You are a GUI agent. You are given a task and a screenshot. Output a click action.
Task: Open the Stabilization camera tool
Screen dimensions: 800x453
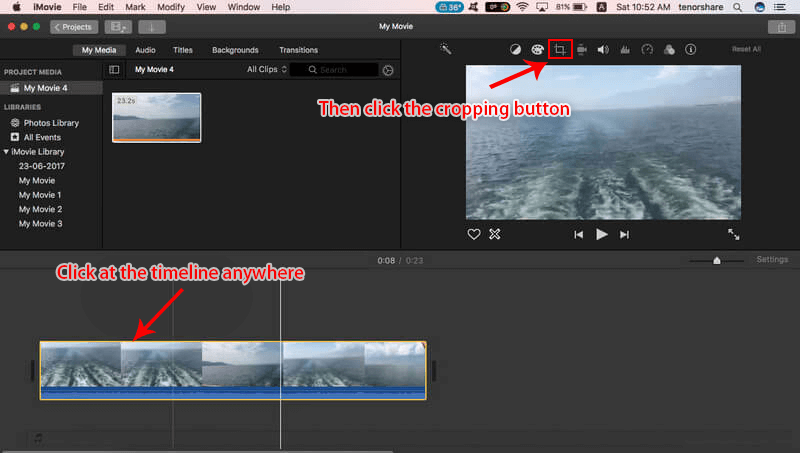582,49
